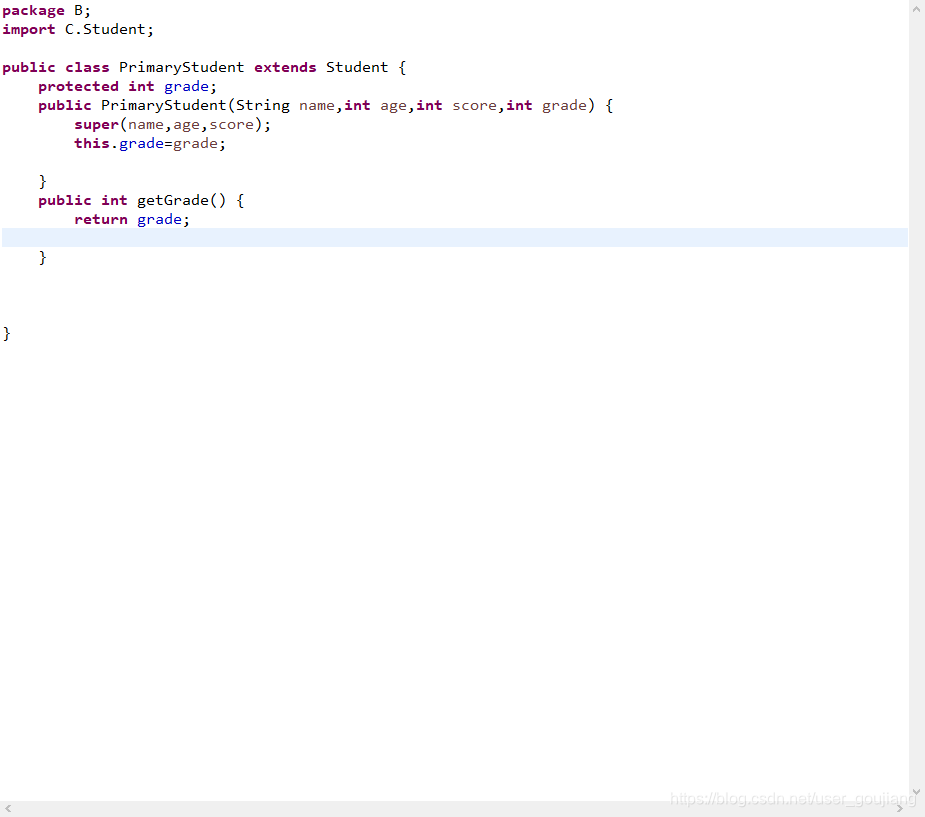The height and width of the screenshot is (817, 925).
Task: Click the vertical scrollbar down arrow
Action: 916,792
